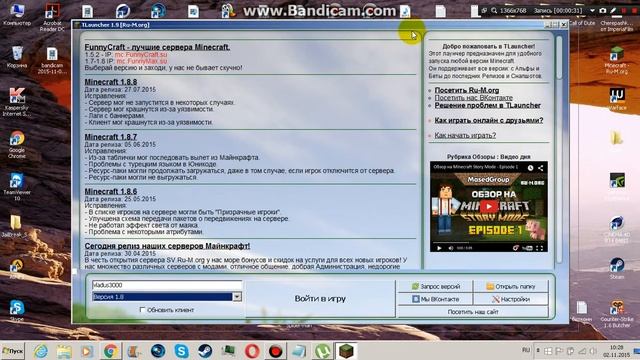
Task: Click the Watch later clock icon on video
Action: (530, 168)
